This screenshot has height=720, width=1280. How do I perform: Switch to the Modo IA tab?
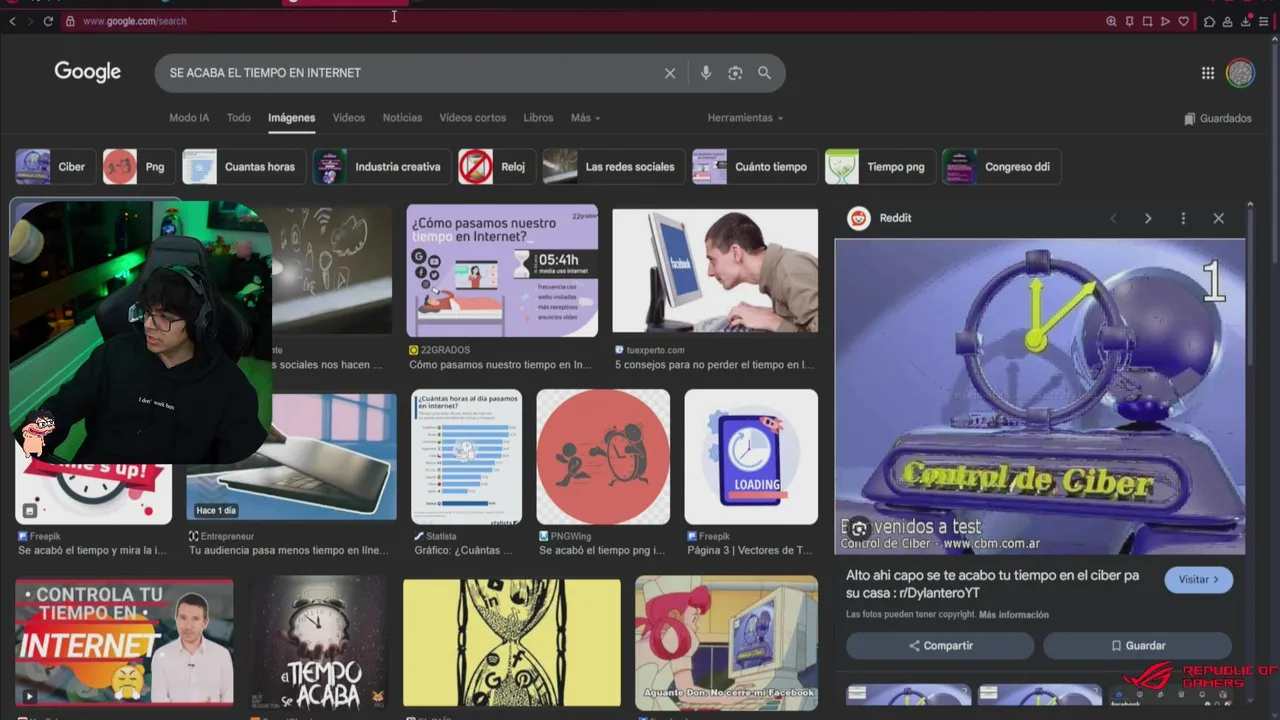[189, 118]
